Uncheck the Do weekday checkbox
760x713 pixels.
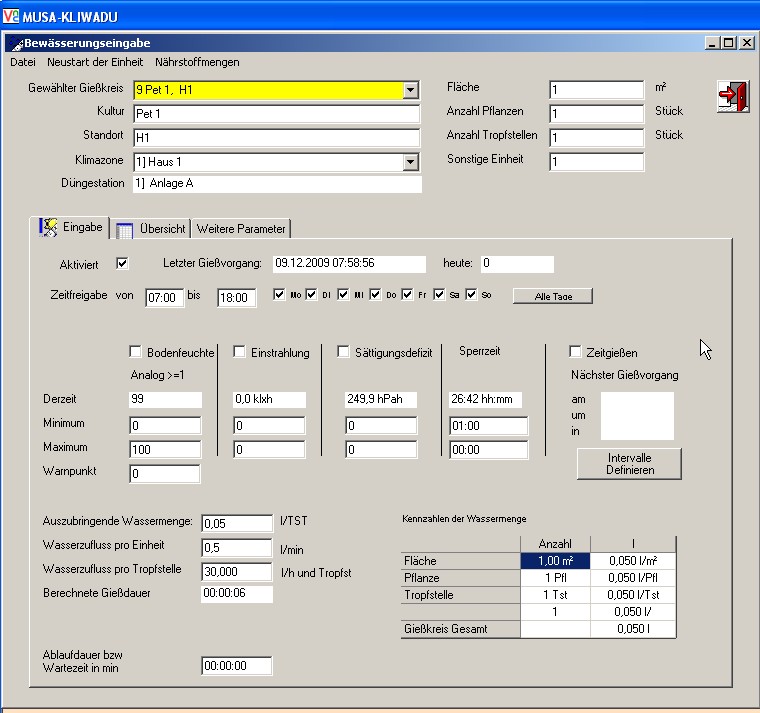(375, 294)
